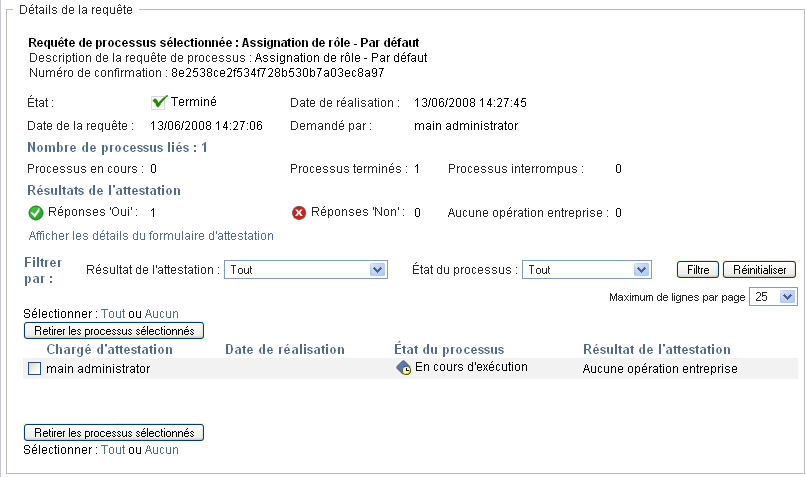This screenshot has width=806, height=477.
Task: Sort by Date de réalisation column header
Action: pyautogui.click(x=285, y=349)
